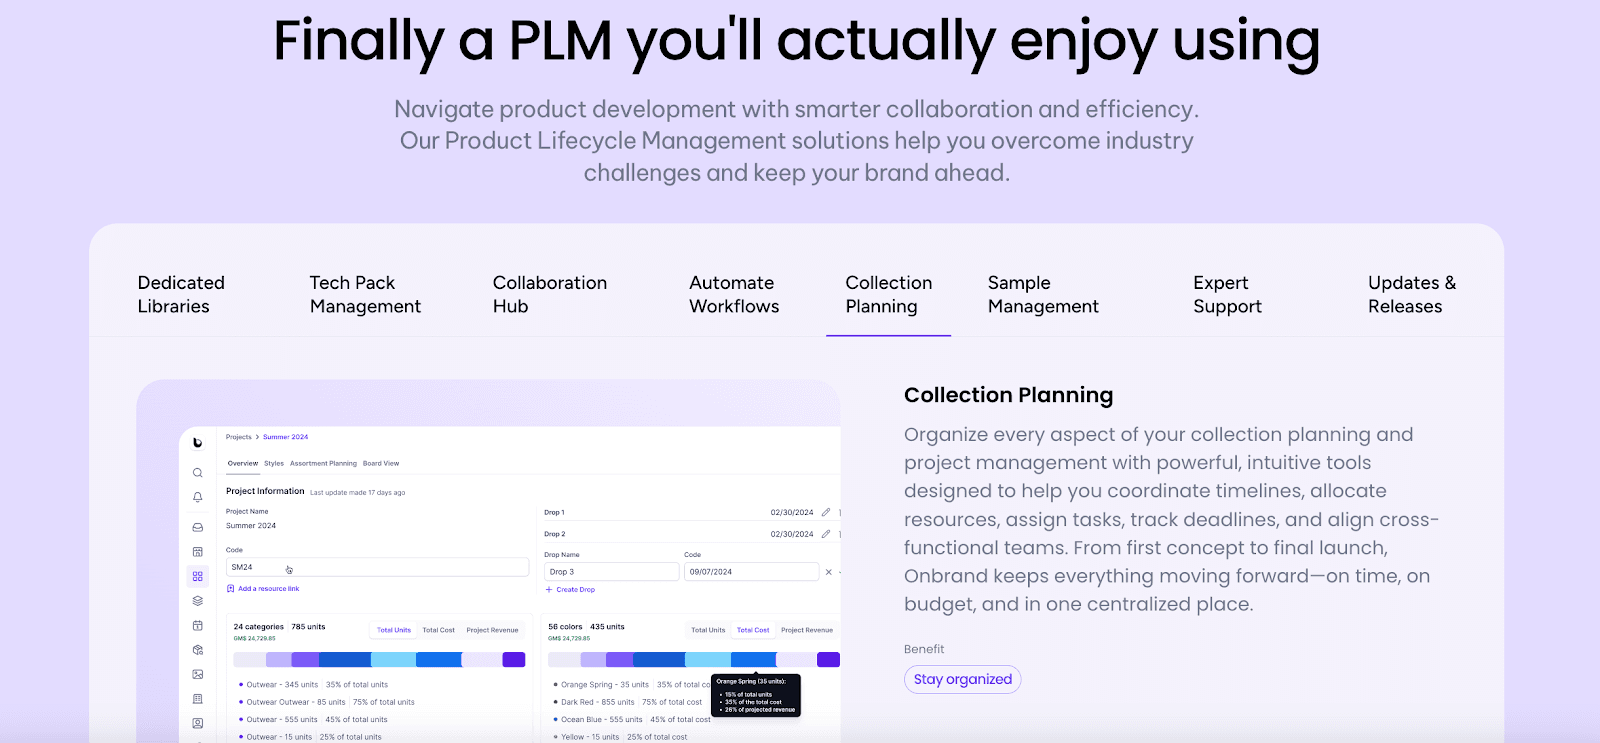The height and width of the screenshot is (743, 1600).
Task: Click the bookmark icon beside Add a resource link
Action: point(231,589)
